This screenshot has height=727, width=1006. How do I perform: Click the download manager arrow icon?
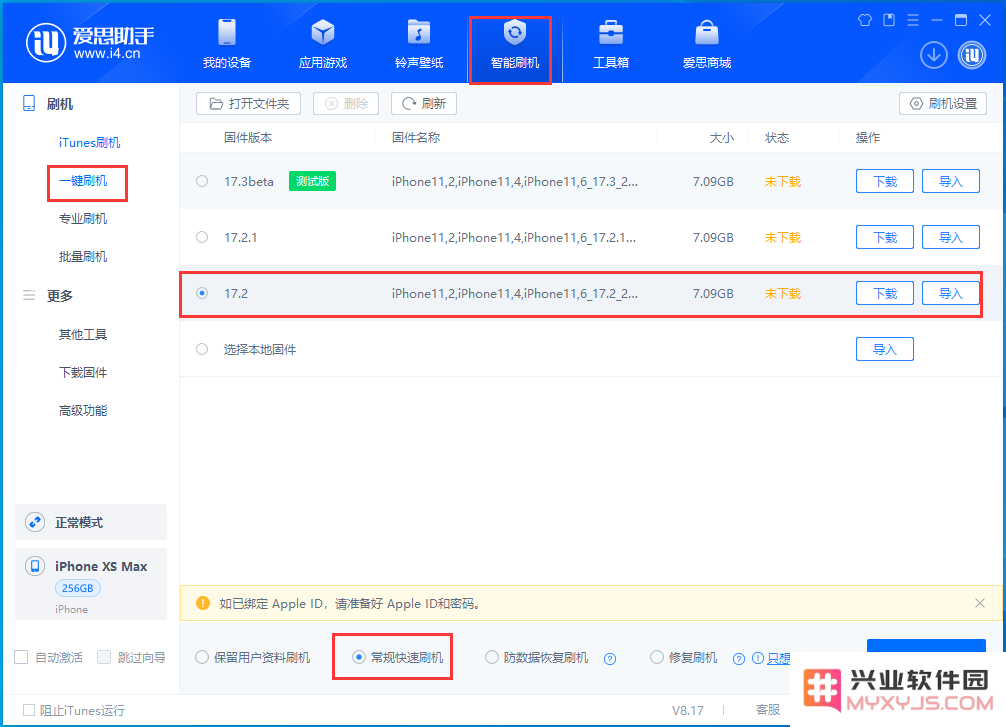tap(934, 55)
